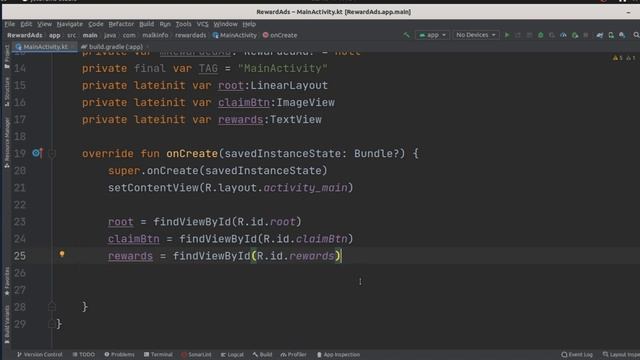Screen dimensions: 640x360
Task: Open the Project tool window sidebar tab
Action: 7,57
